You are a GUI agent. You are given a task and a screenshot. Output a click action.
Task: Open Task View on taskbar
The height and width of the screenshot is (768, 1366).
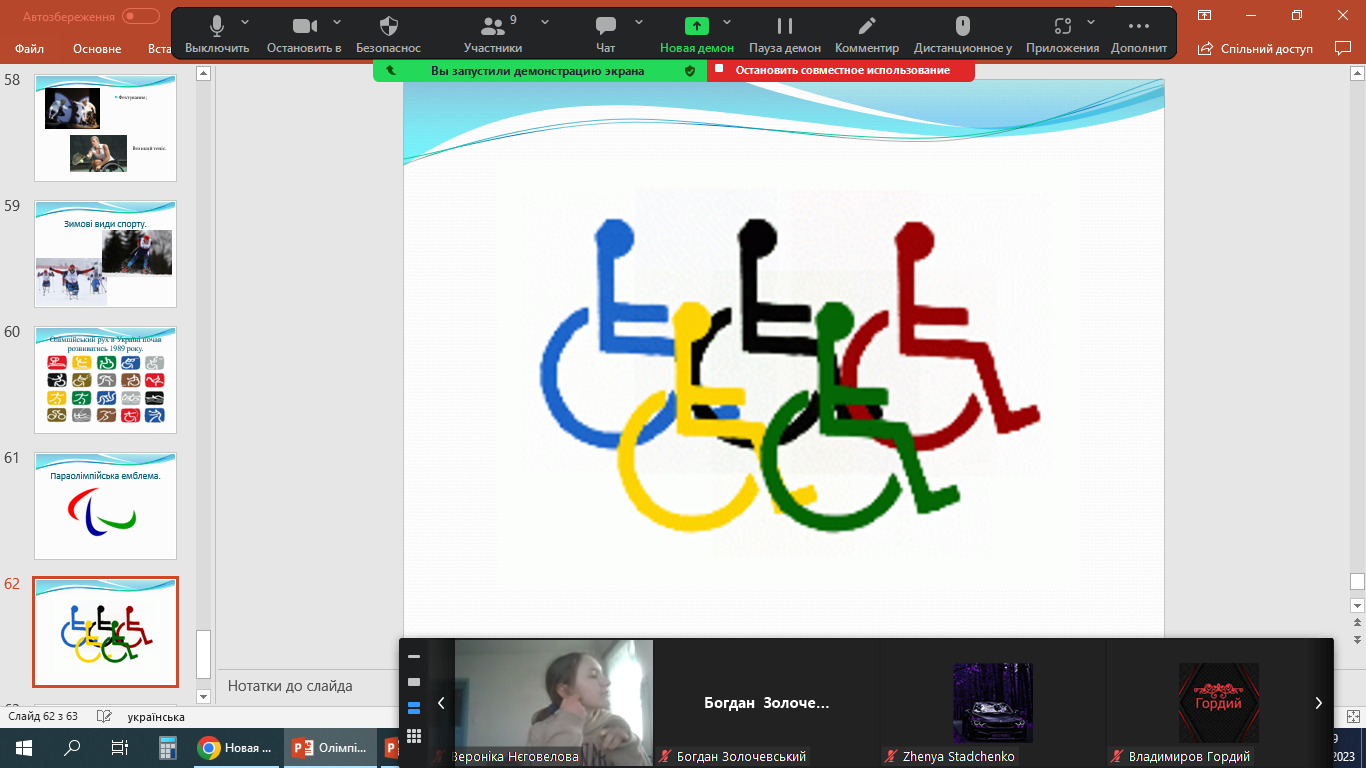click(120, 747)
